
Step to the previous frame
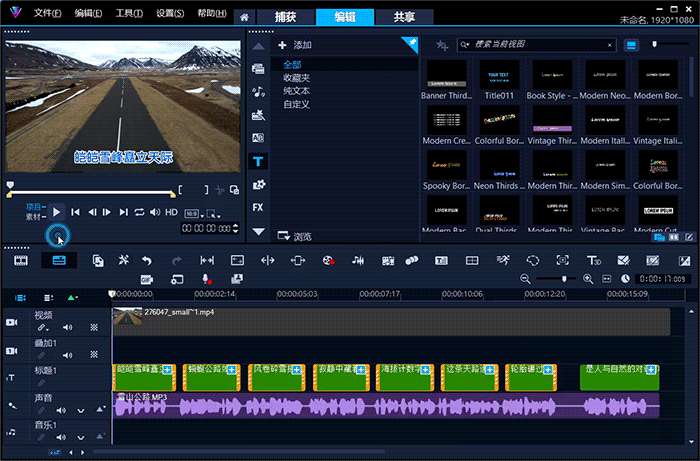[x=92, y=212]
